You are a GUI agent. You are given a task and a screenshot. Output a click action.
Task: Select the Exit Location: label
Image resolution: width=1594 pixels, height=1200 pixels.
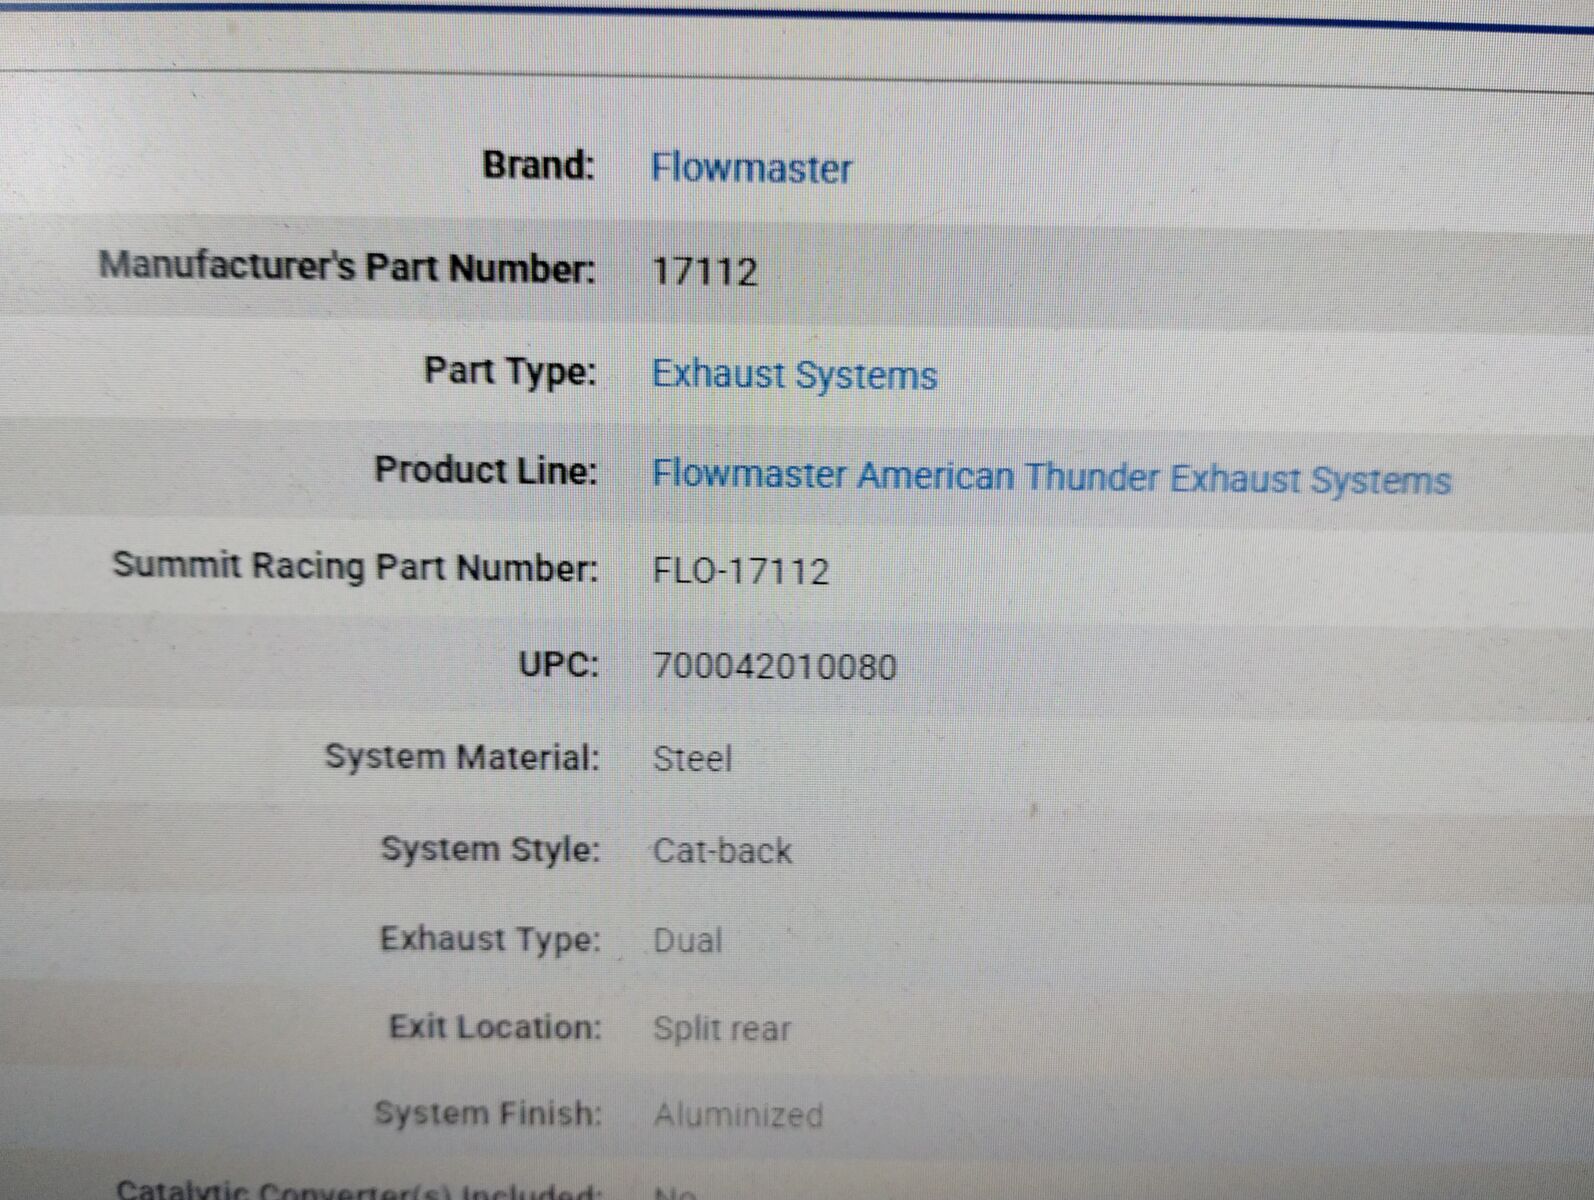pos(495,1027)
